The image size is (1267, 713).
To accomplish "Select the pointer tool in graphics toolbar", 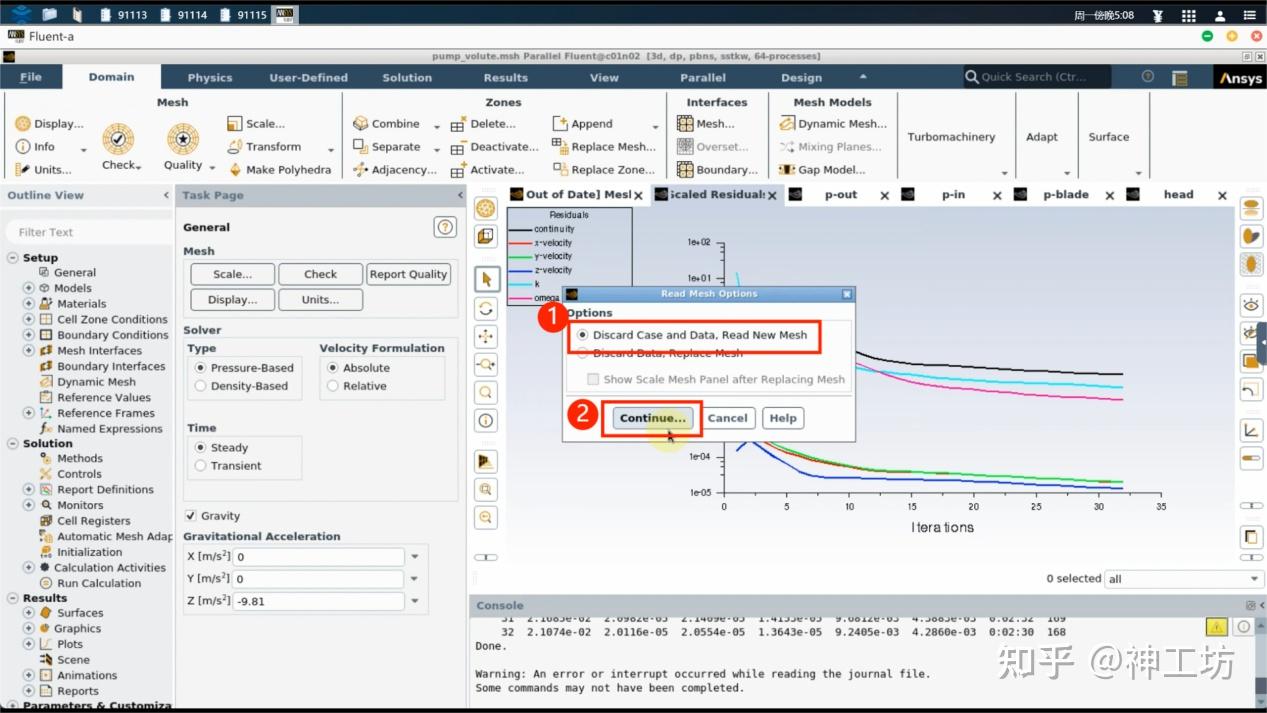I will coord(486,279).
